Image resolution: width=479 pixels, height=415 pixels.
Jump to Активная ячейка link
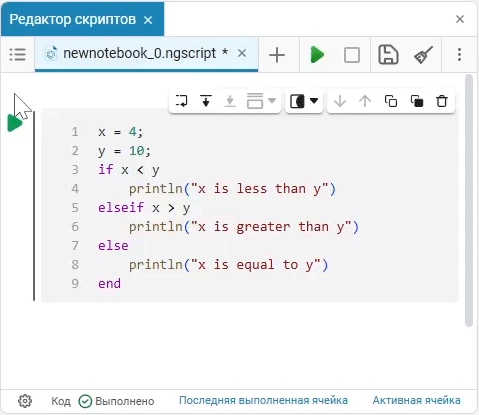click(x=416, y=400)
